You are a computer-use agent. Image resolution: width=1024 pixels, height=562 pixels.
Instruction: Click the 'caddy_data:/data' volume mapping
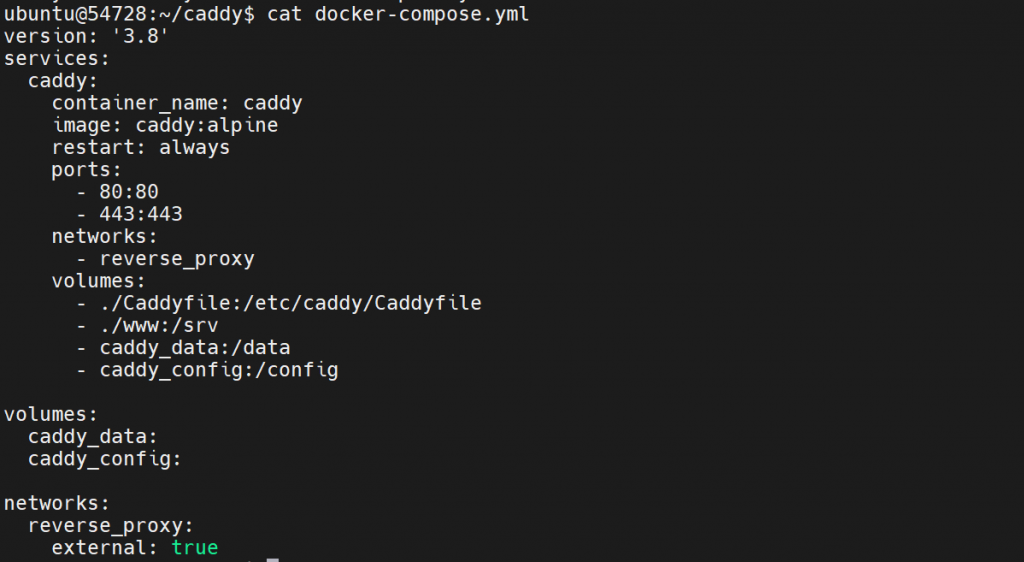195,348
